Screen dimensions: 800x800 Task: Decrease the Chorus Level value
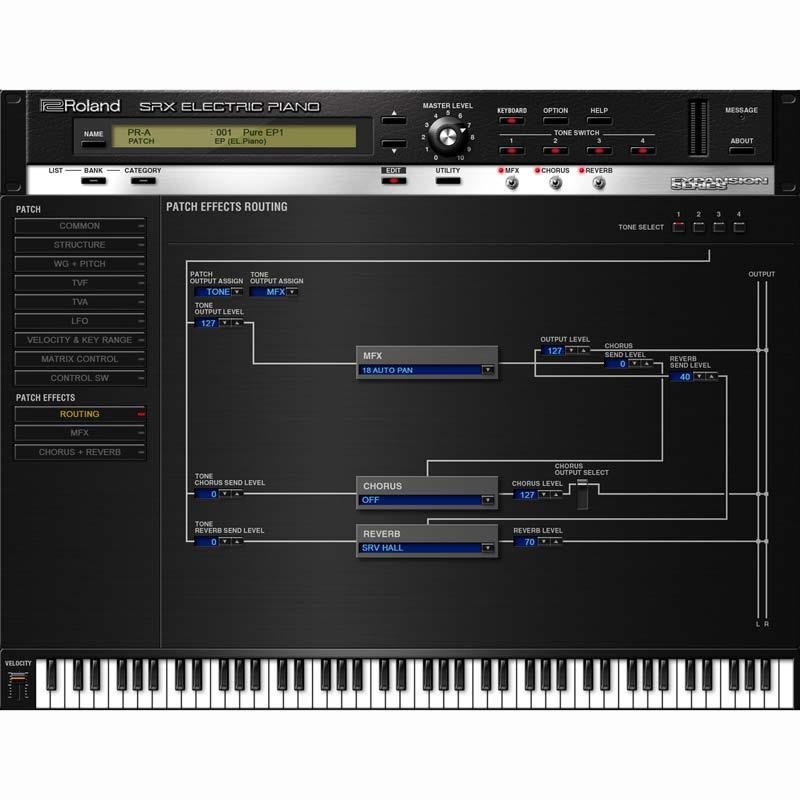pos(544,494)
